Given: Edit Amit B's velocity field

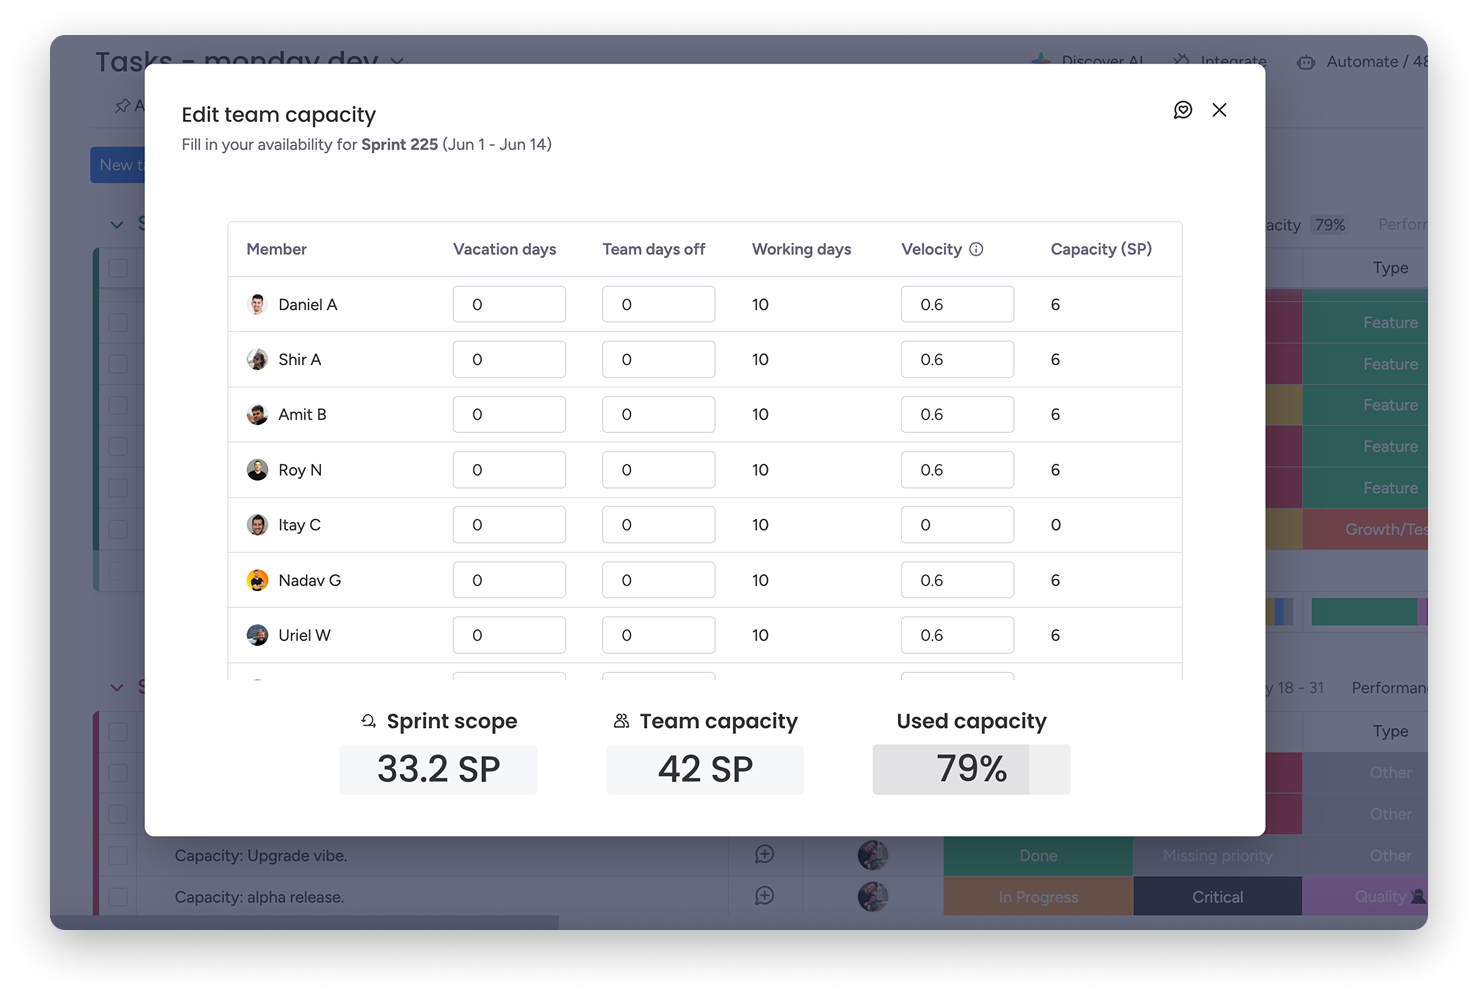Looking at the screenshot, I should 957,414.
